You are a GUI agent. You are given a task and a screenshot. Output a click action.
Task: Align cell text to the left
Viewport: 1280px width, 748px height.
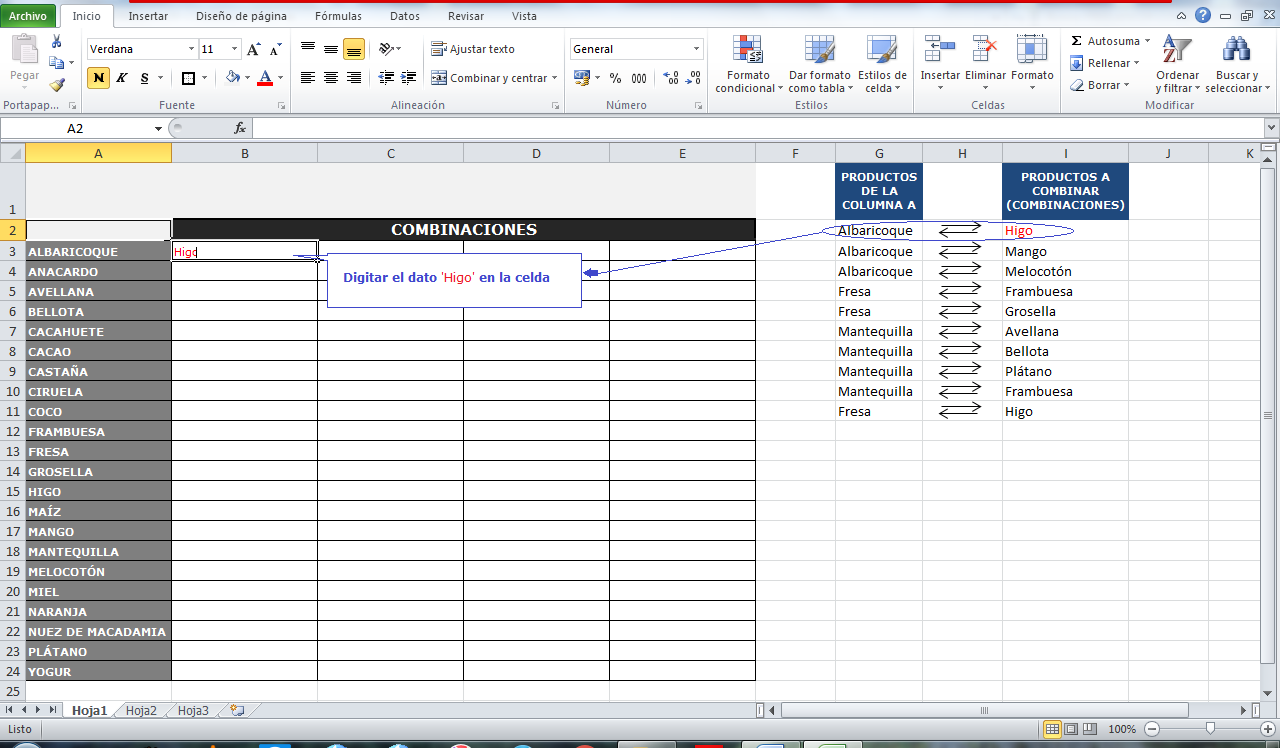pos(308,78)
